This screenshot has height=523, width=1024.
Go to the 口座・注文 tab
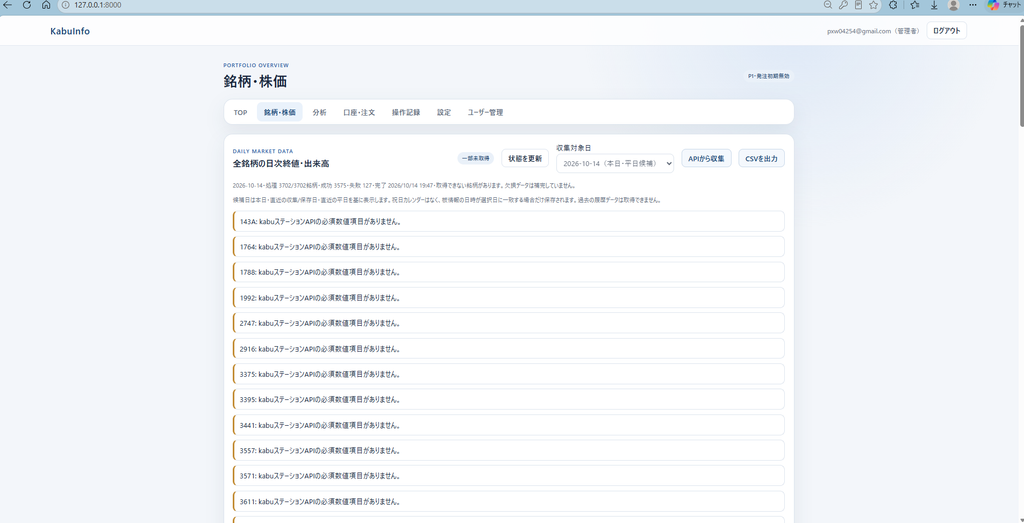(359, 112)
